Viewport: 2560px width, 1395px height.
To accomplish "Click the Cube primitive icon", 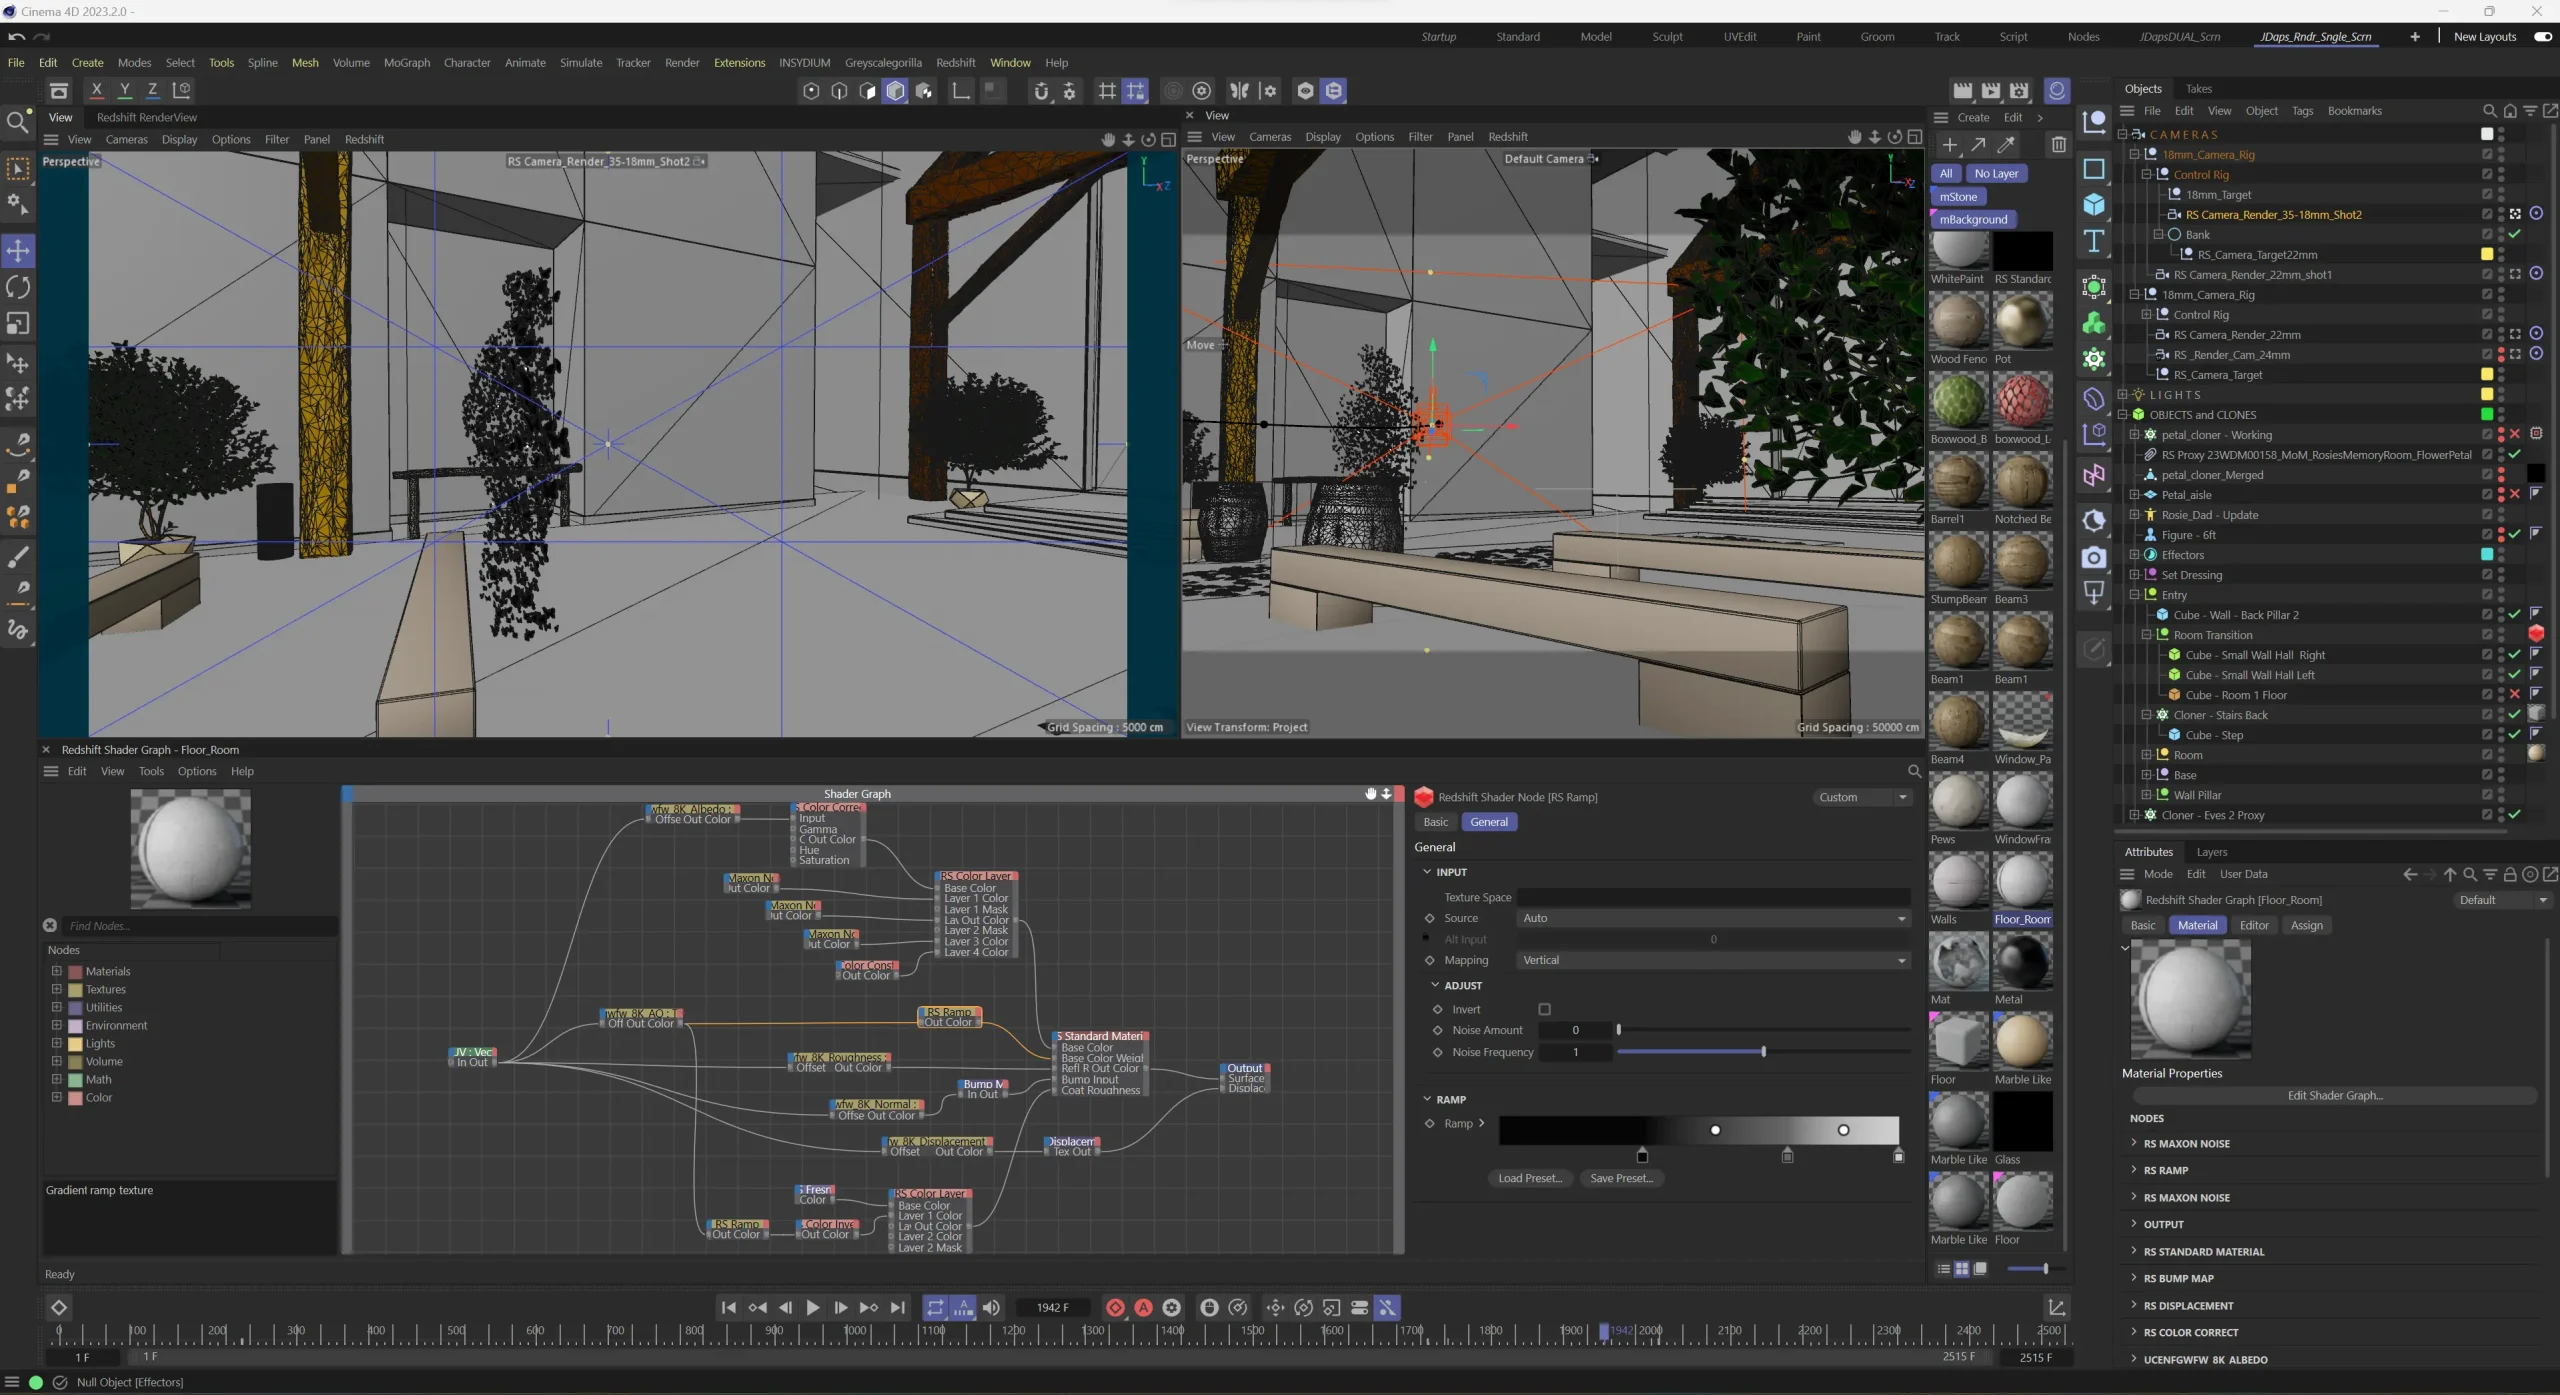I will [x=2094, y=205].
